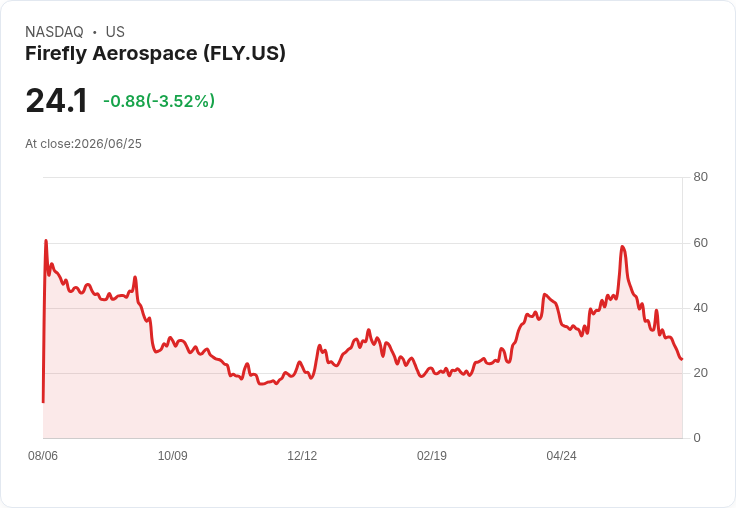736x508 pixels.
Task: Click the US market label
Action: pos(115,32)
